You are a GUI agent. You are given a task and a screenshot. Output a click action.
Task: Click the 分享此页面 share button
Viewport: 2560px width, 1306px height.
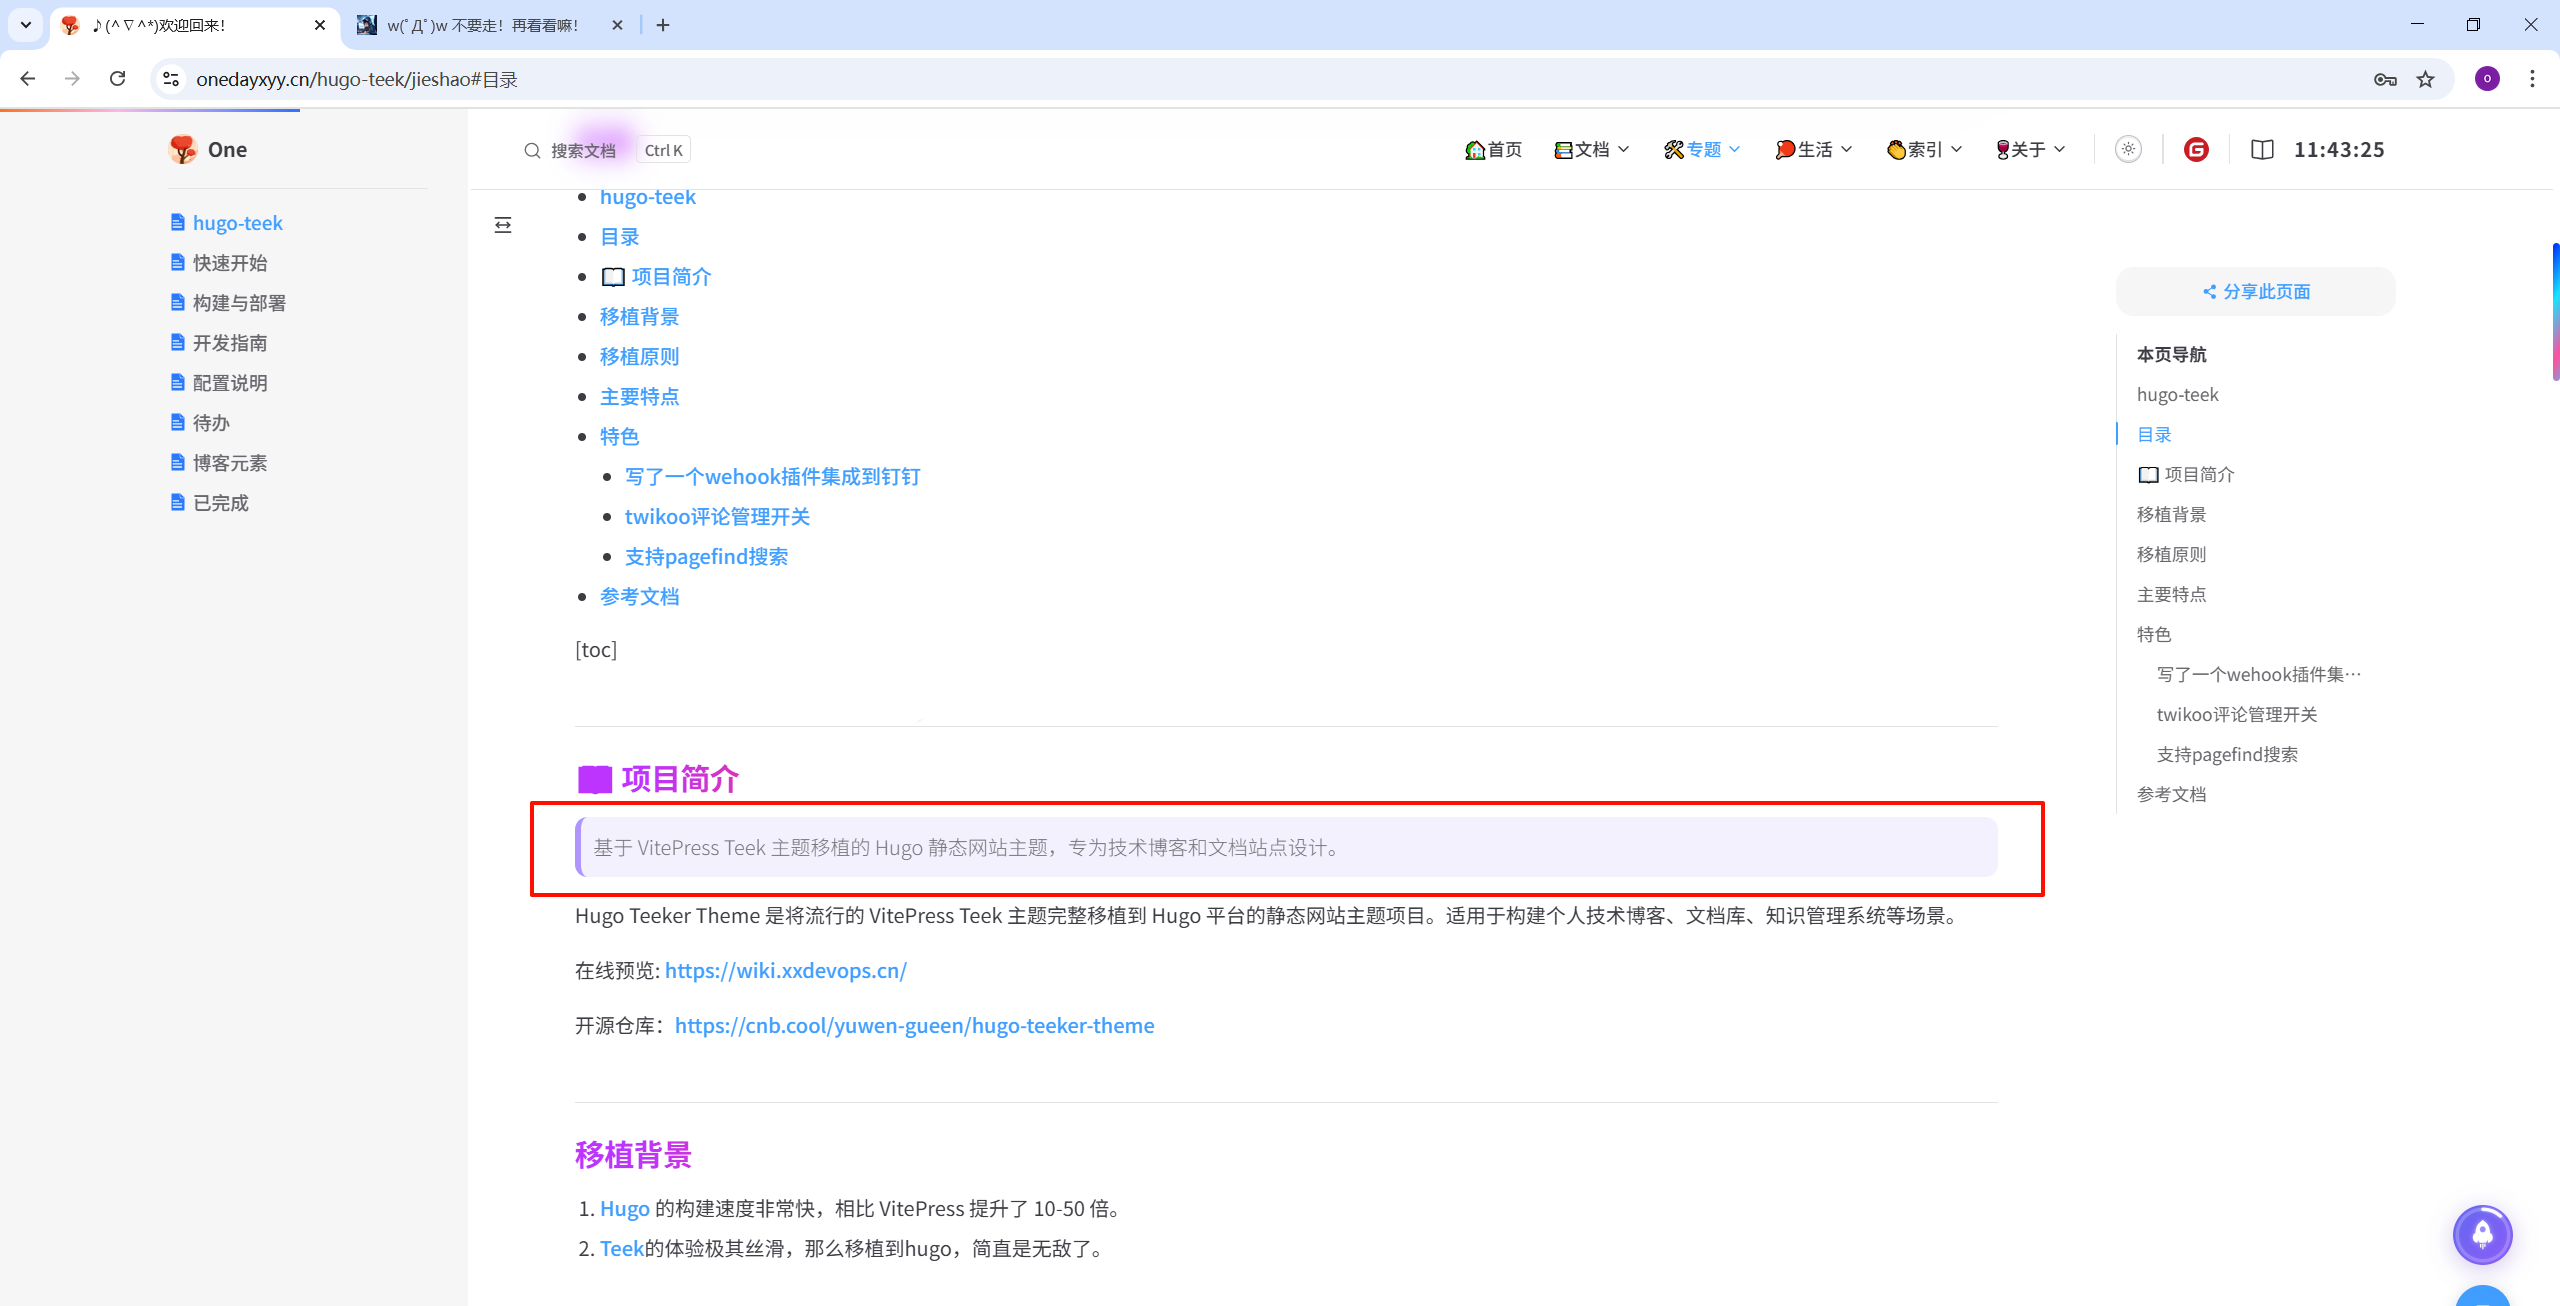[2256, 291]
